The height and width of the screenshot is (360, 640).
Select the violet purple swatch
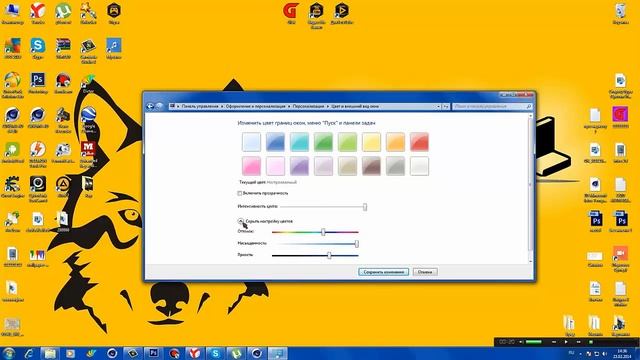[x=299, y=166]
